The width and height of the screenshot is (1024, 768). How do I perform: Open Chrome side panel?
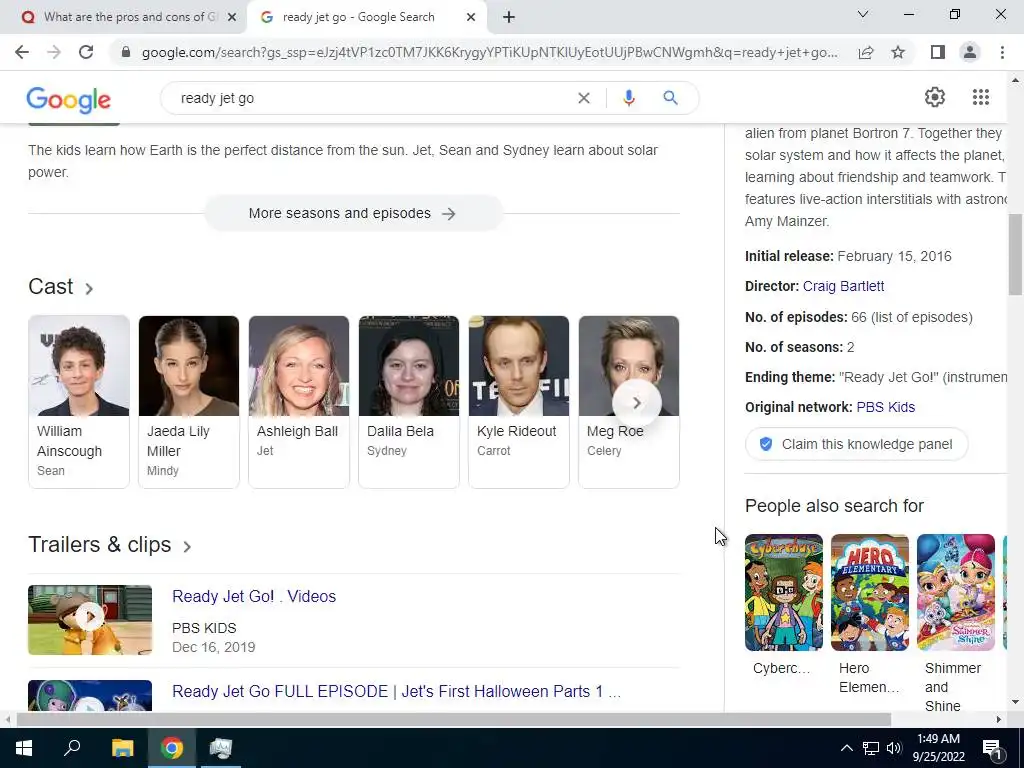tap(938, 52)
